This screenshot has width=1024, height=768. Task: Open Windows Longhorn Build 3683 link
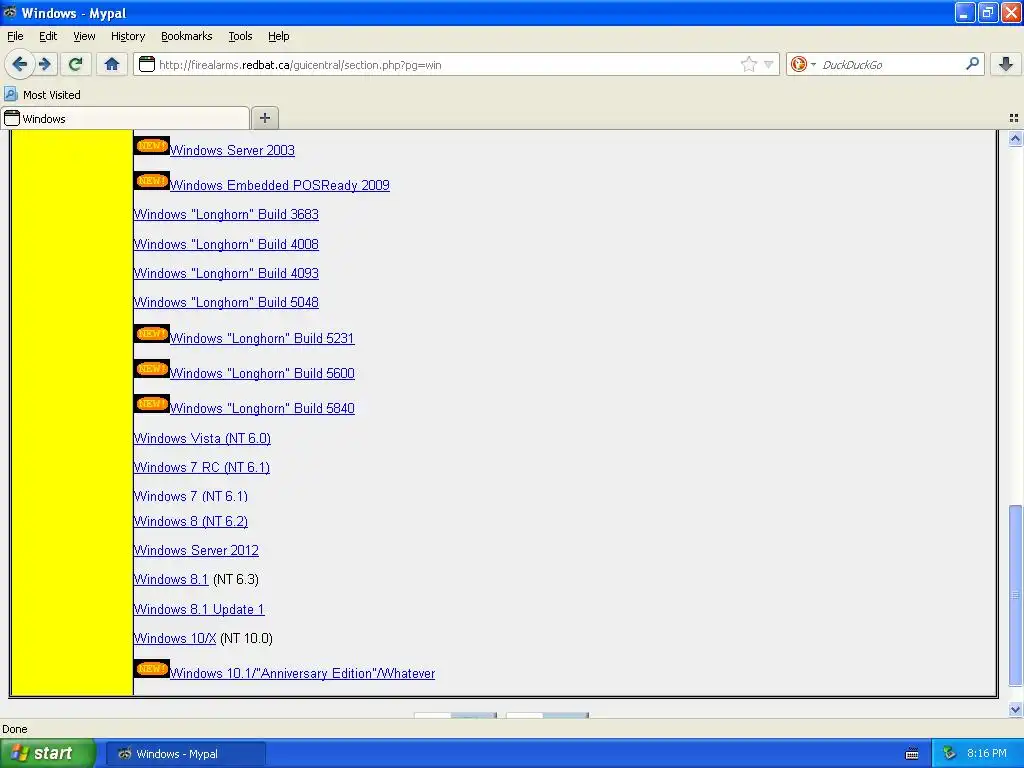pos(226,215)
